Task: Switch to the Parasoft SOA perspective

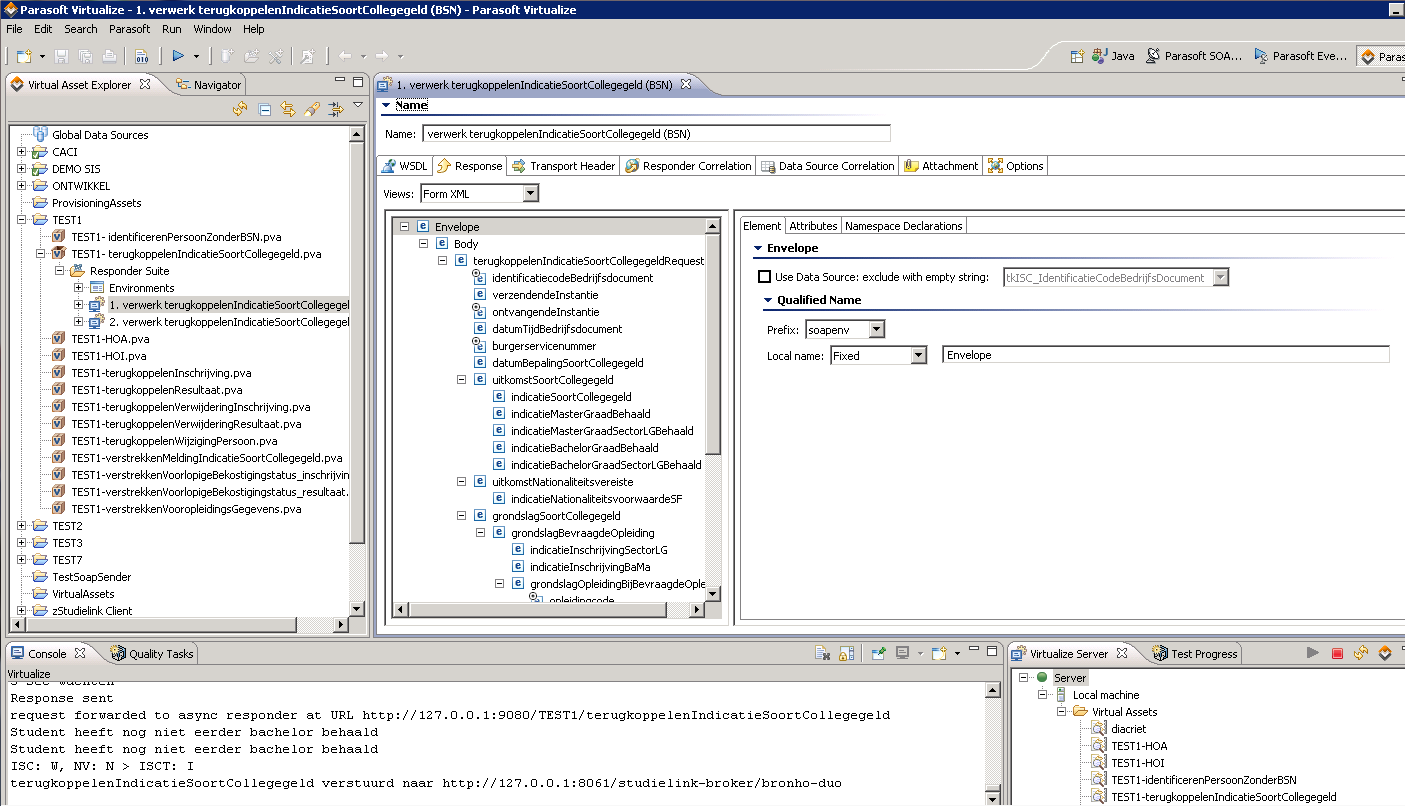Action: (x=1194, y=56)
